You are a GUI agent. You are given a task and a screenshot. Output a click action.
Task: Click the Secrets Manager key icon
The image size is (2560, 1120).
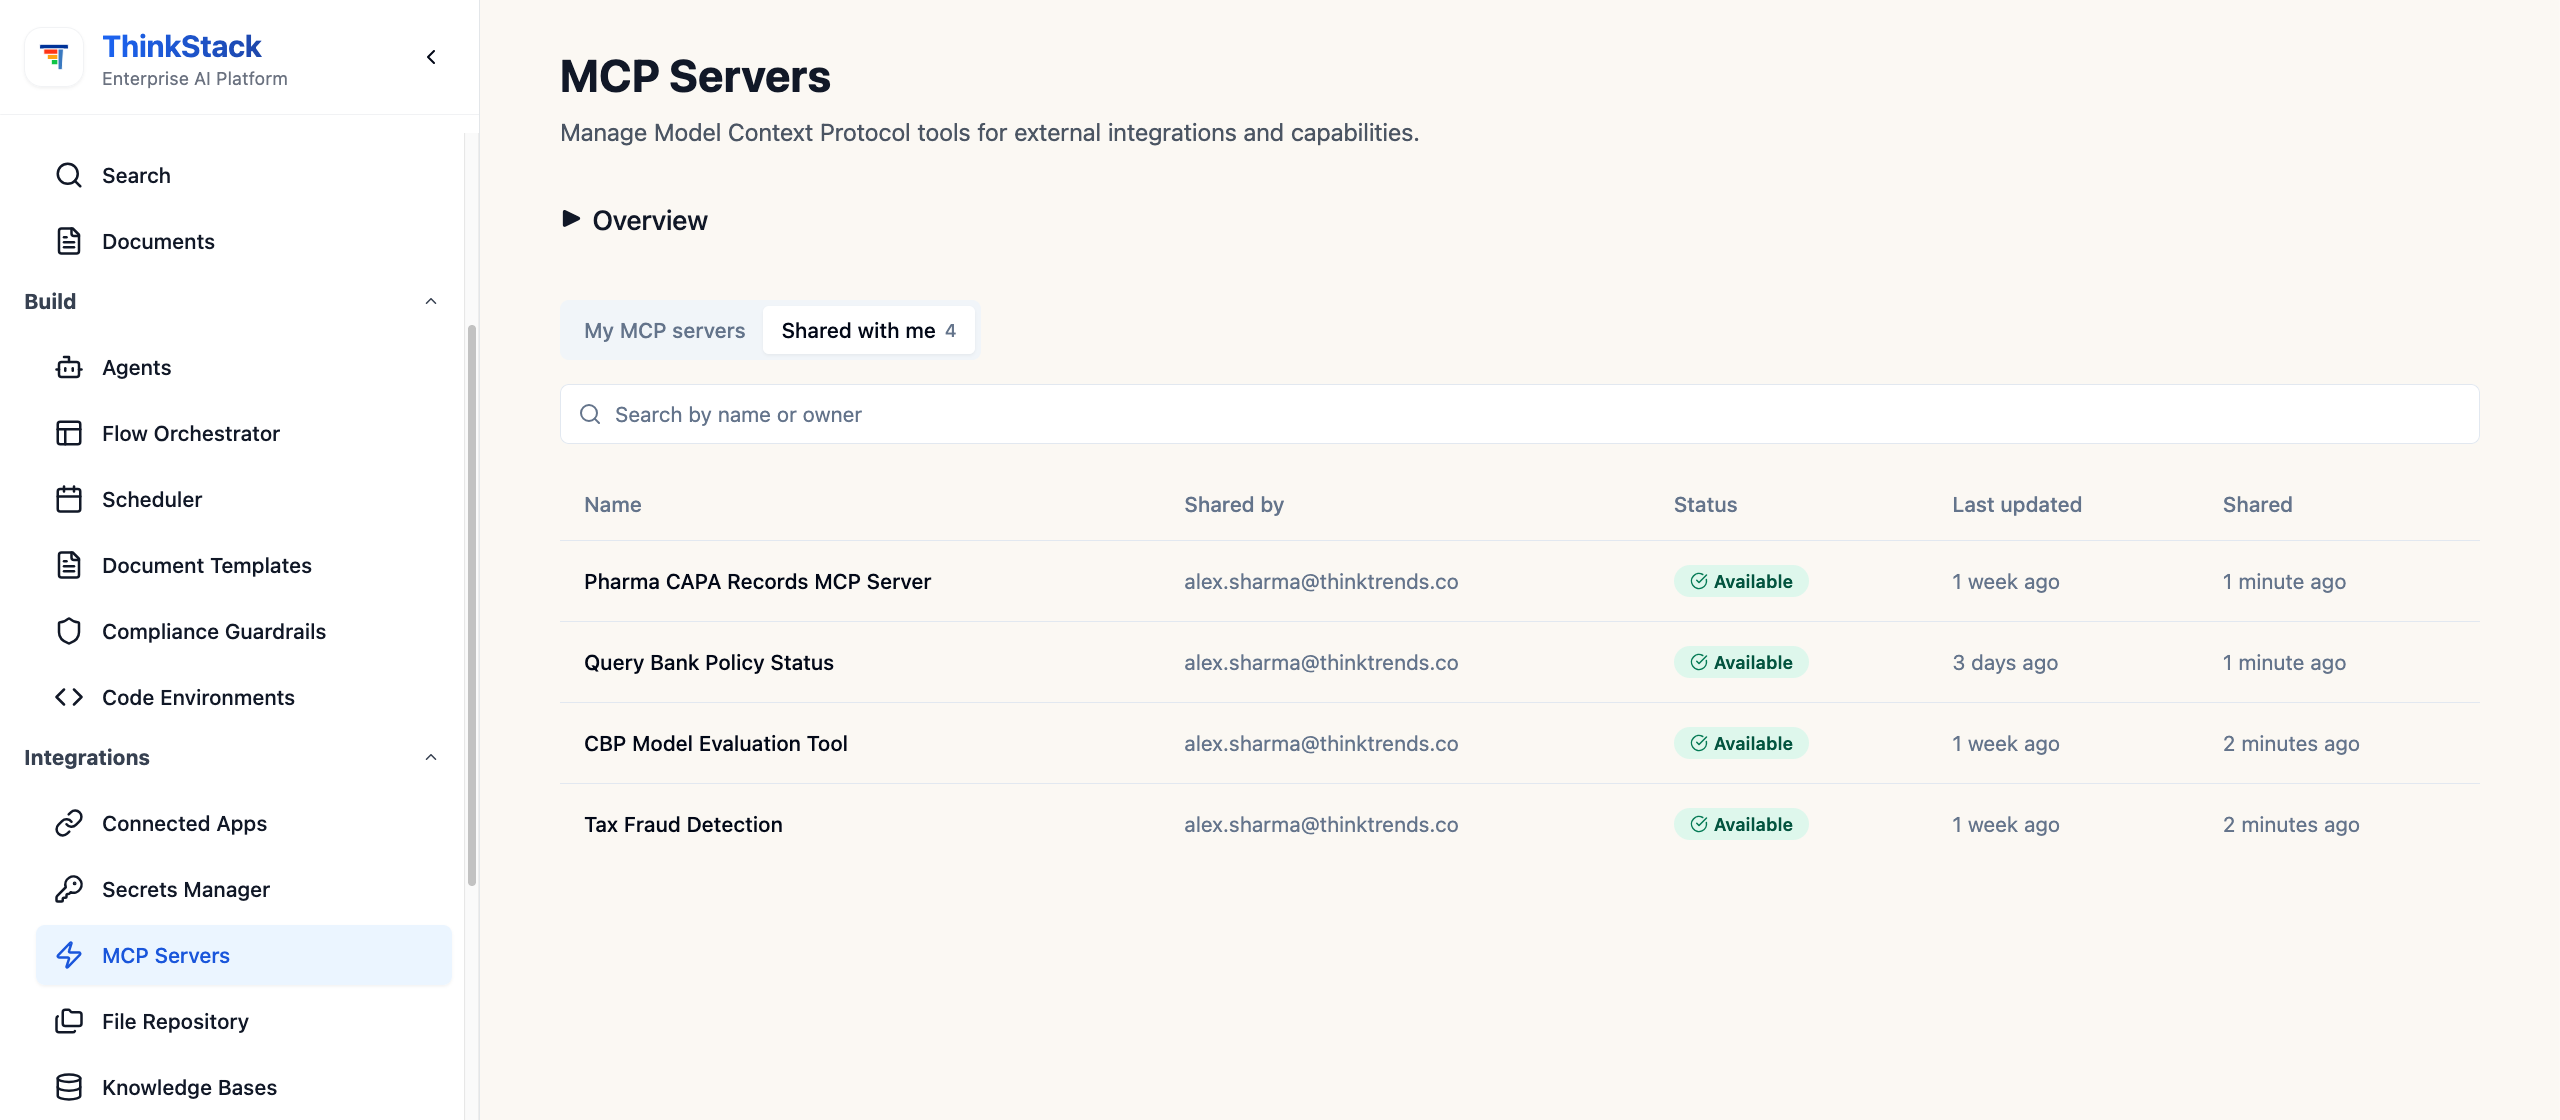point(69,890)
